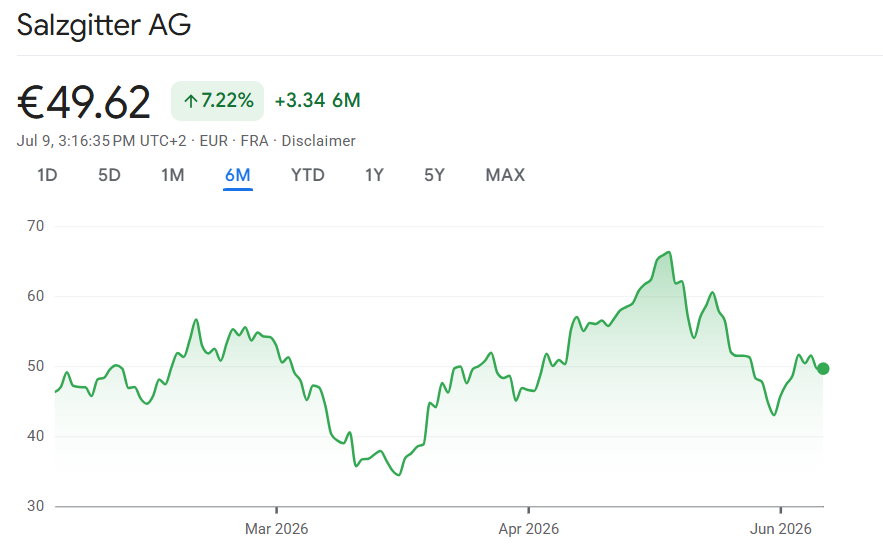Select the 1D time range tab
This screenshot has width=883, height=546.
point(47,175)
